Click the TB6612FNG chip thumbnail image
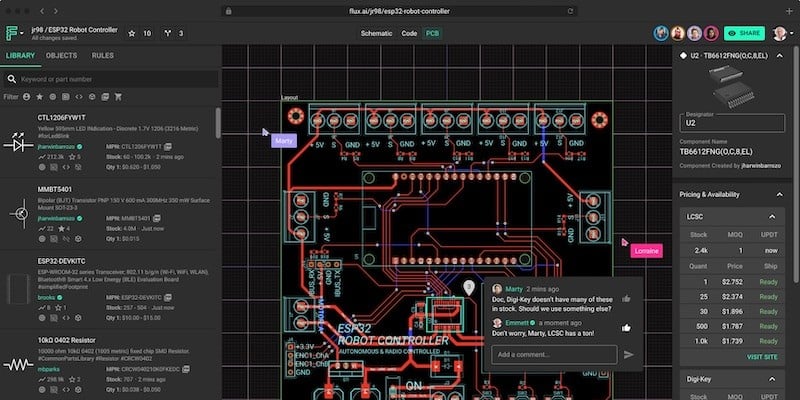Image resolution: width=800 pixels, height=400 pixels. 732,86
